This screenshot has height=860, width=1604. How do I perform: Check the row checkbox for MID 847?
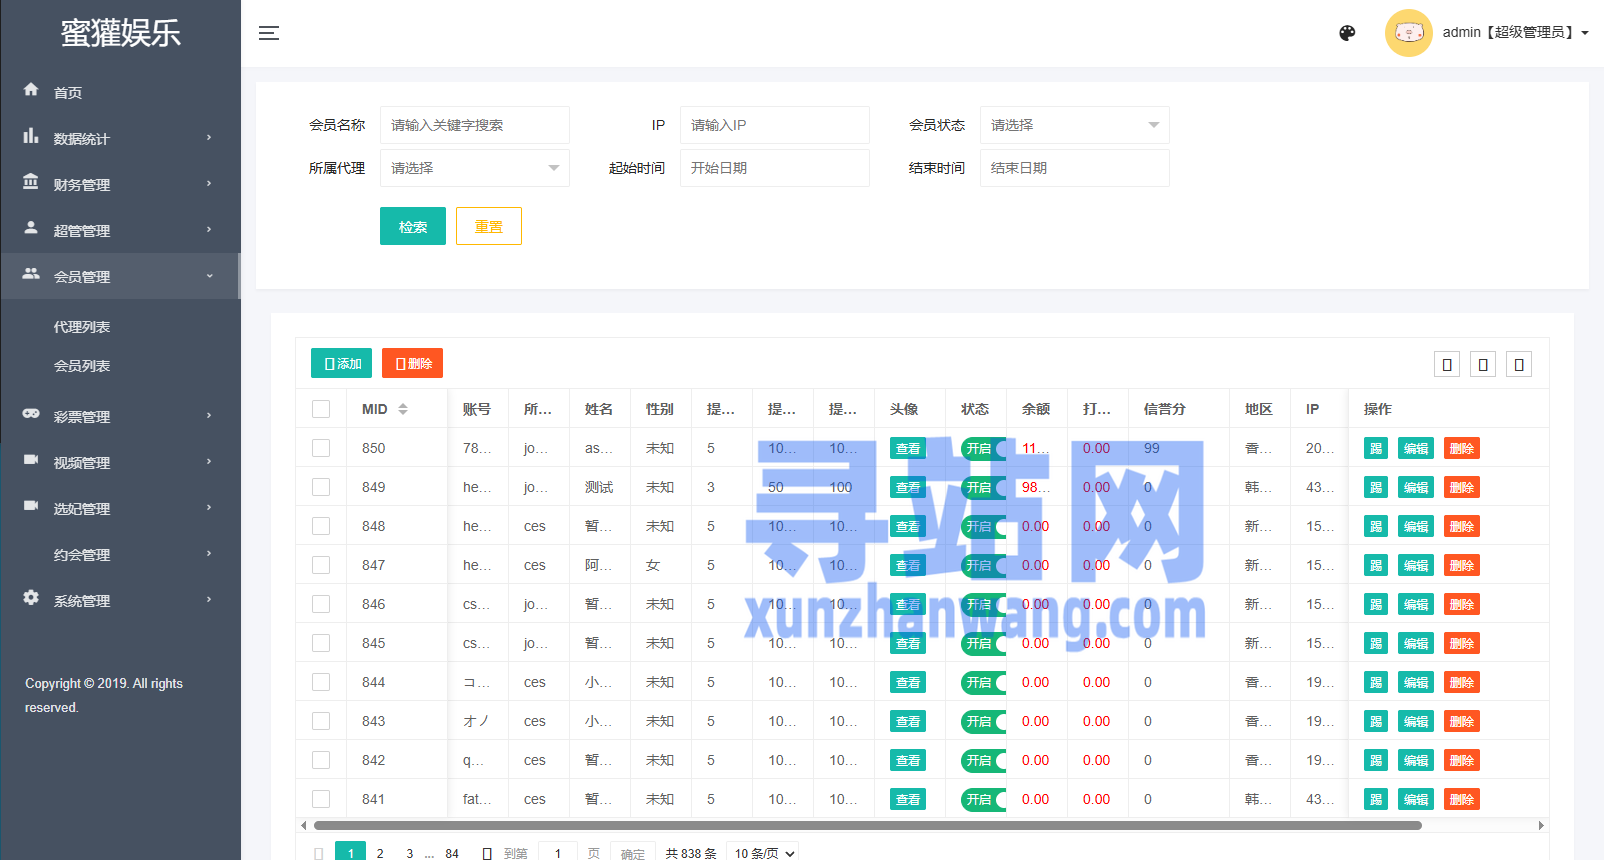click(x=321, y=565)
